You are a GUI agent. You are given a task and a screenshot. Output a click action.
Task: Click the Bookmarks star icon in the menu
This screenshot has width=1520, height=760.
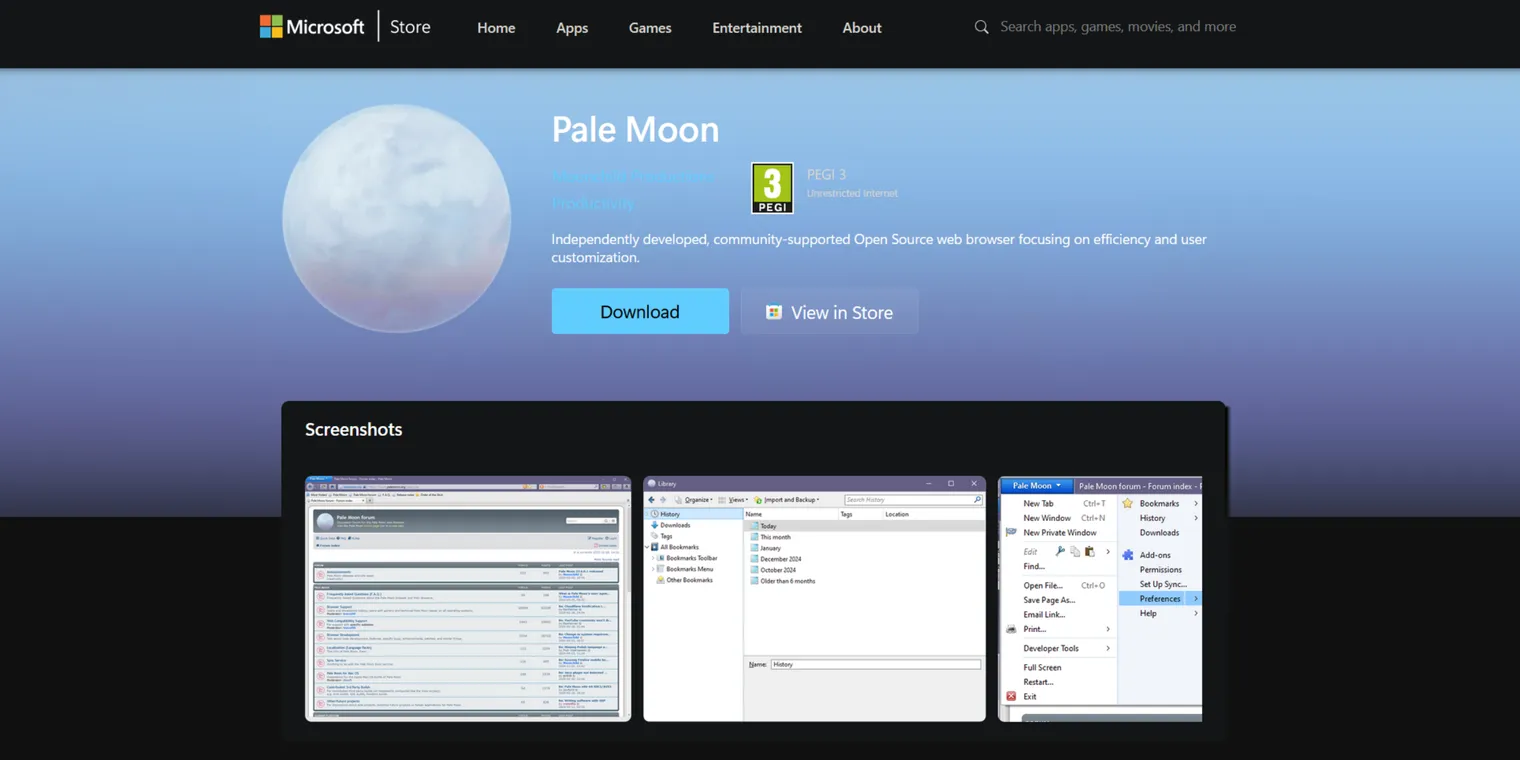1127,503
